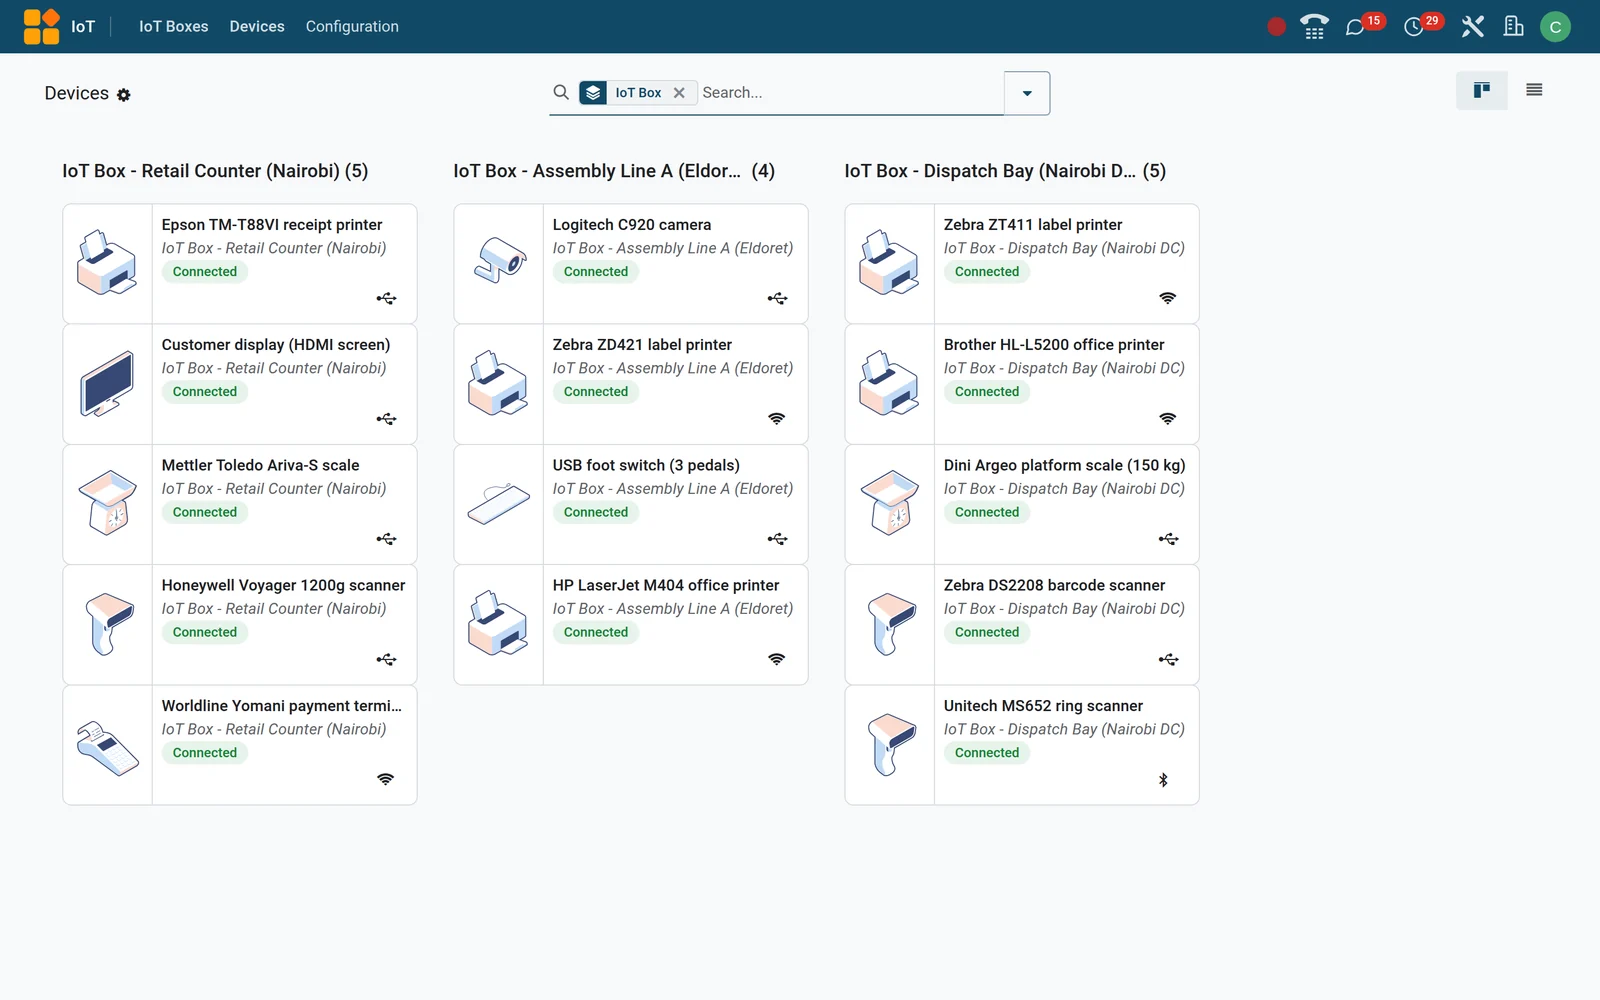Open the company switcher building icon
This screenshot has height=1000, width=1600.
pyautogui.click(x=1513, y=27)
